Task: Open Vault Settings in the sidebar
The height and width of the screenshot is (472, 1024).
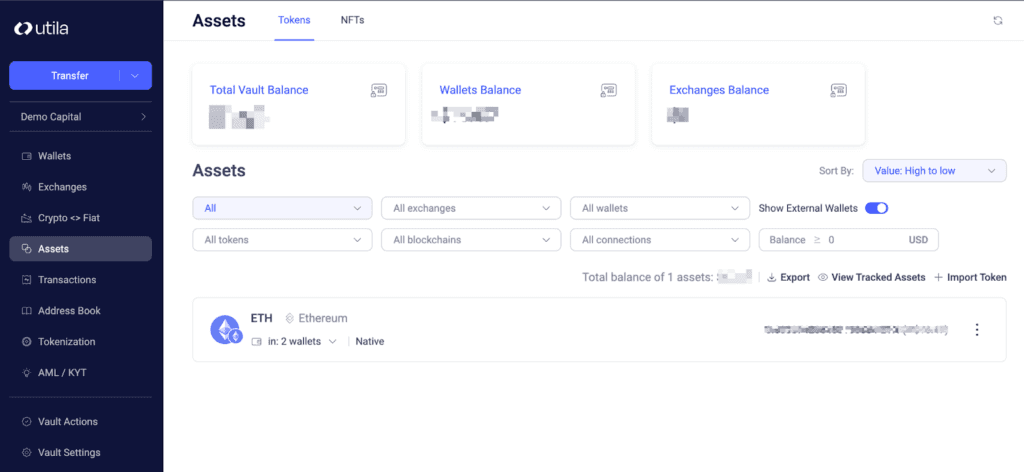Action: (80, 452)
